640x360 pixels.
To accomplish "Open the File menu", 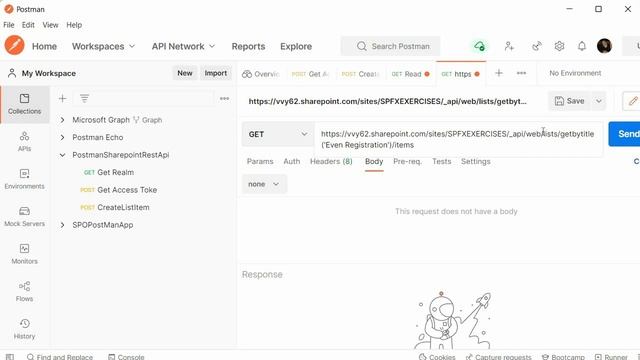I will [x=9, y=25].
